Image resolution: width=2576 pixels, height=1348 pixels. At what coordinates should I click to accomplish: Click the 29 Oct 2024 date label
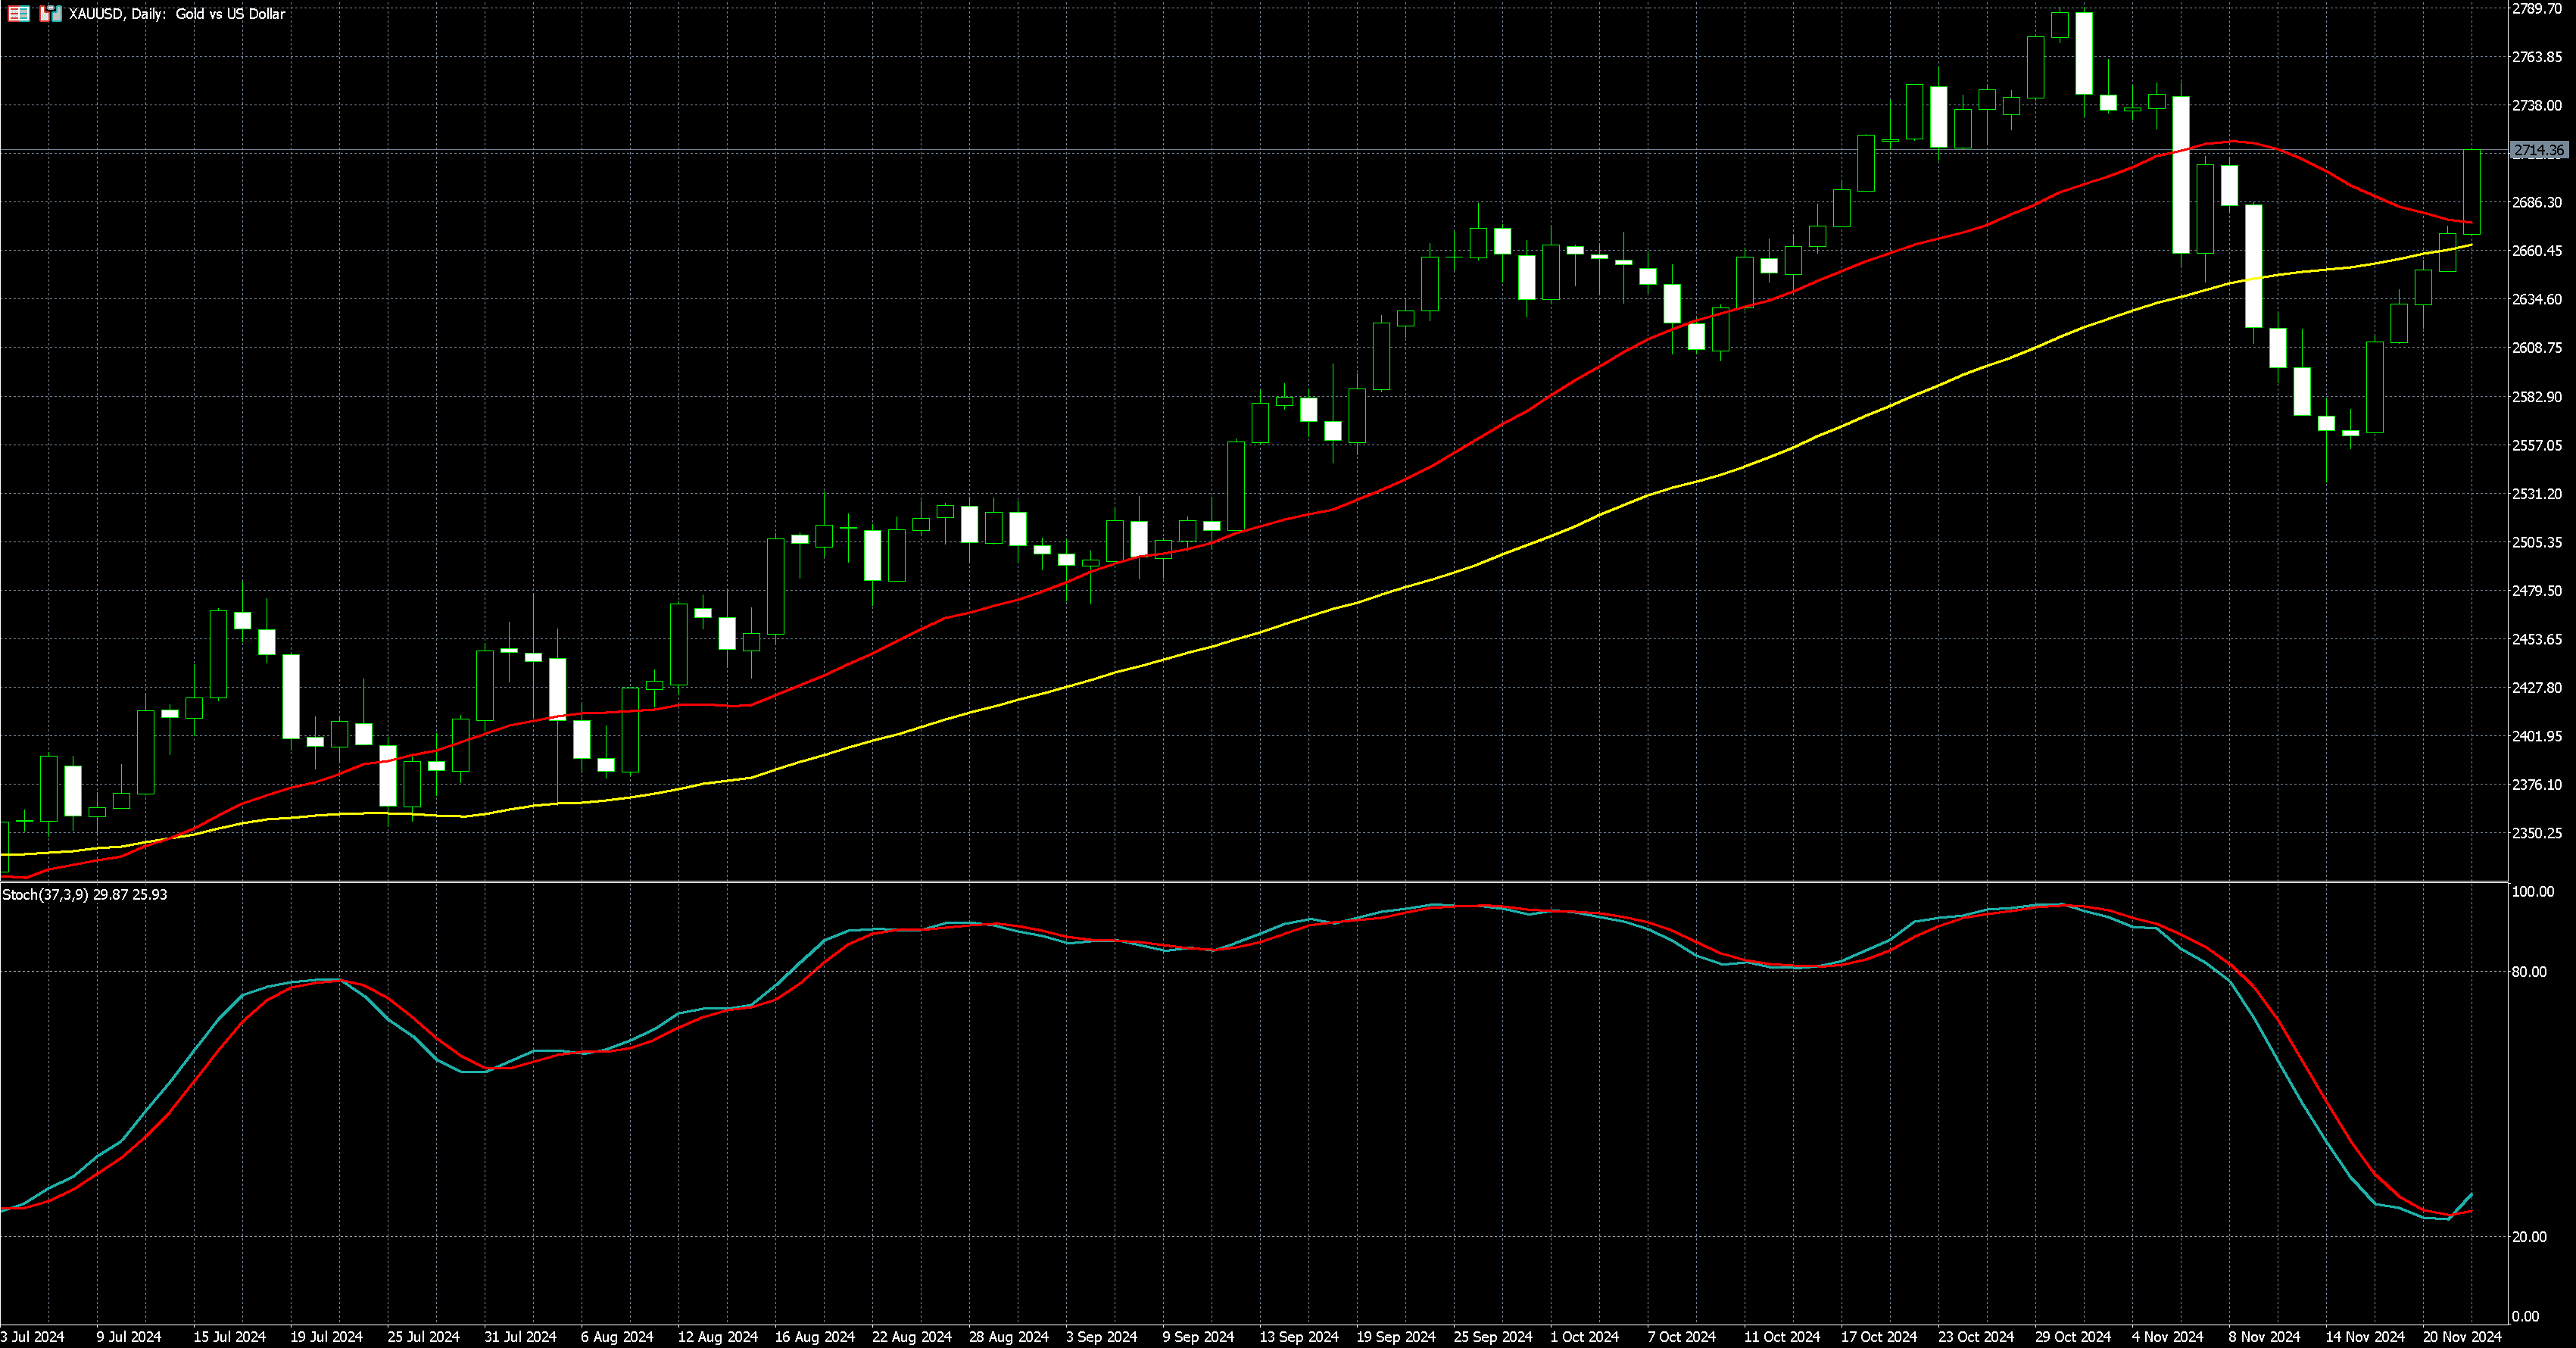[2073, 1337]
